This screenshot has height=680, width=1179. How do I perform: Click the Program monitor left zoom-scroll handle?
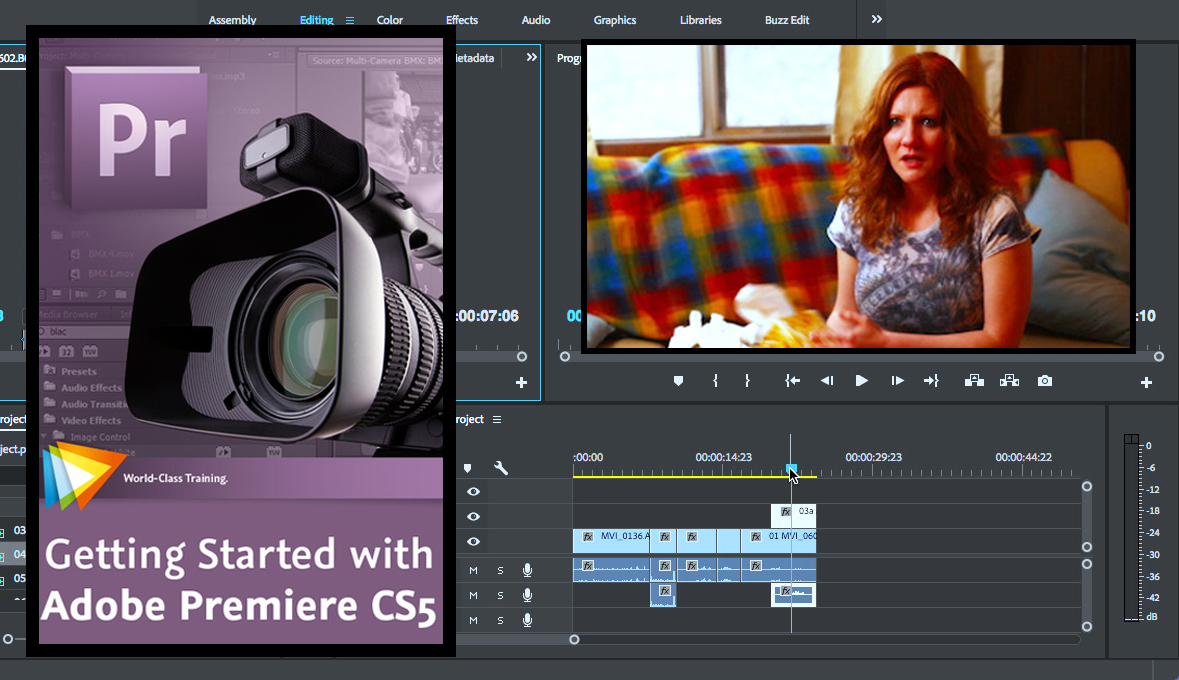(565, 357)
